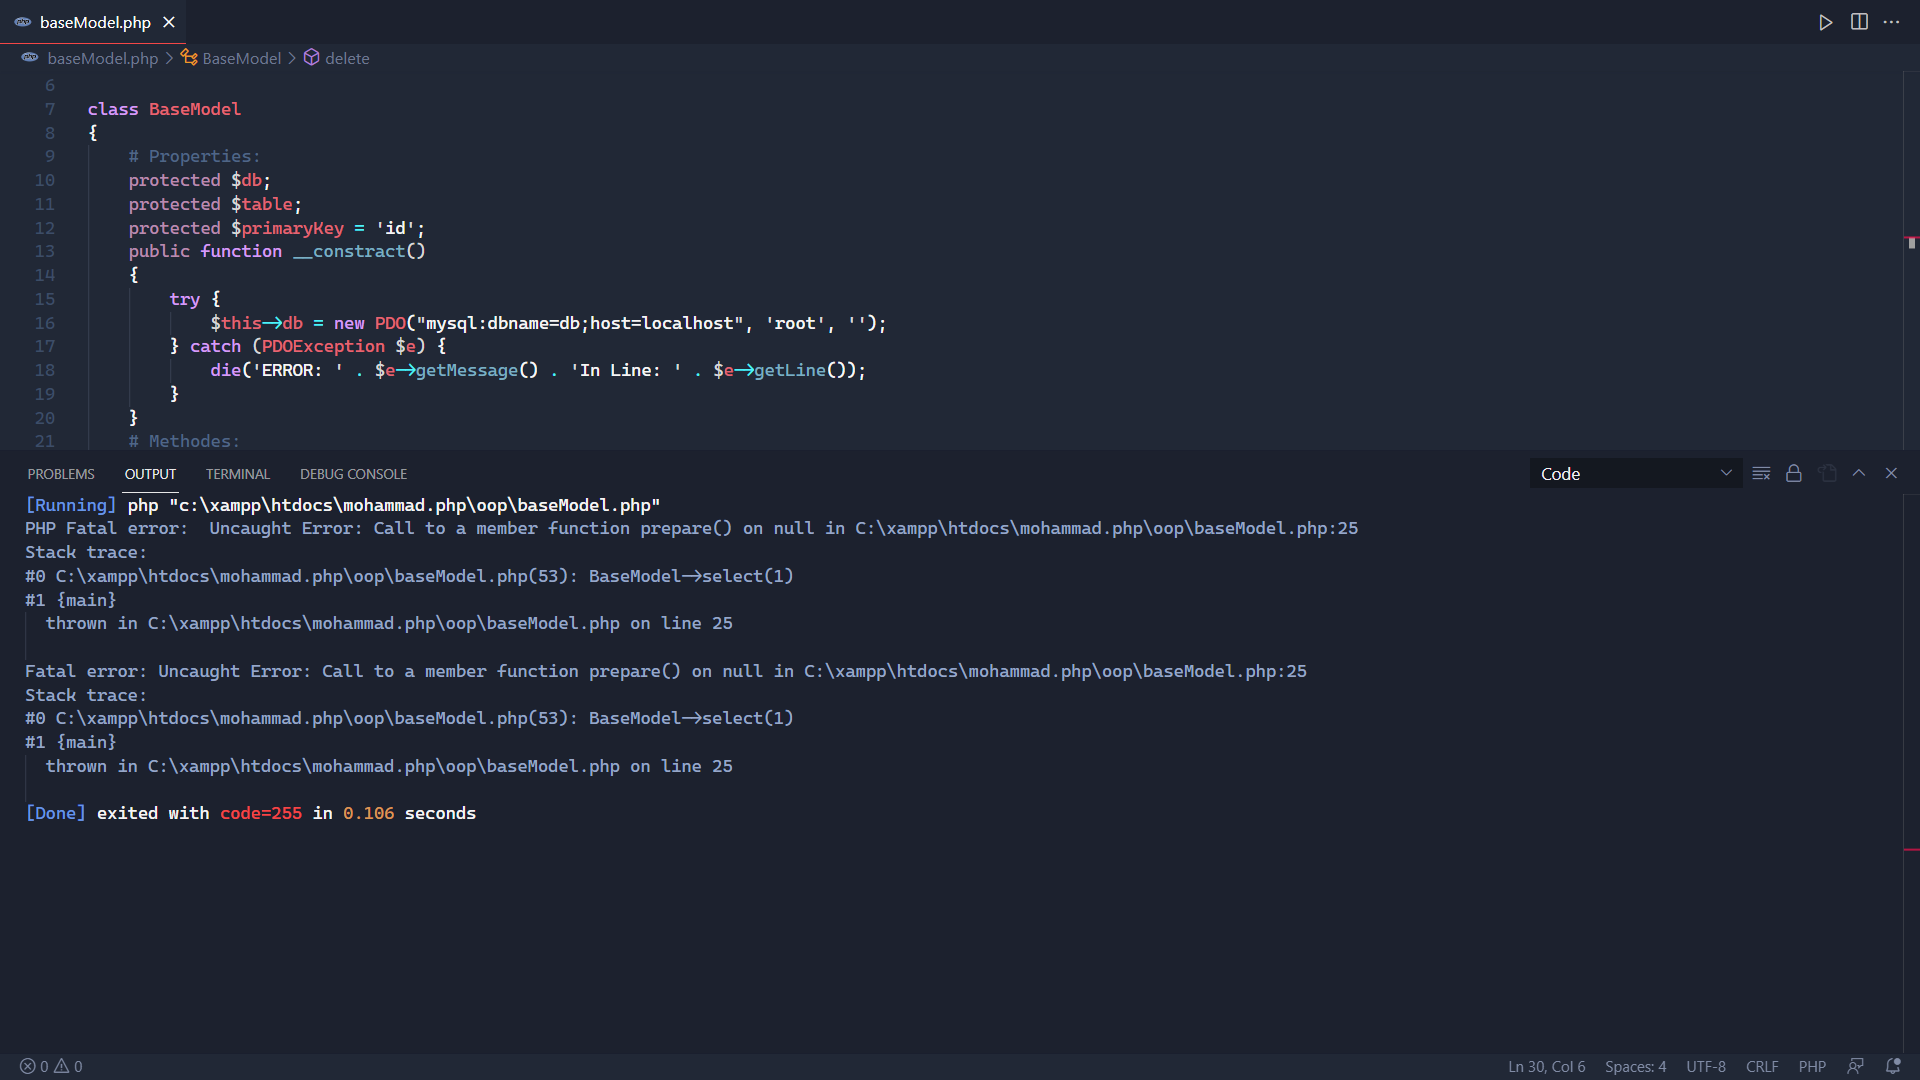The image size is (1920, 1080).
Task: Select language mode PHP in status bar
Action: click(x=1812, y=1067)
